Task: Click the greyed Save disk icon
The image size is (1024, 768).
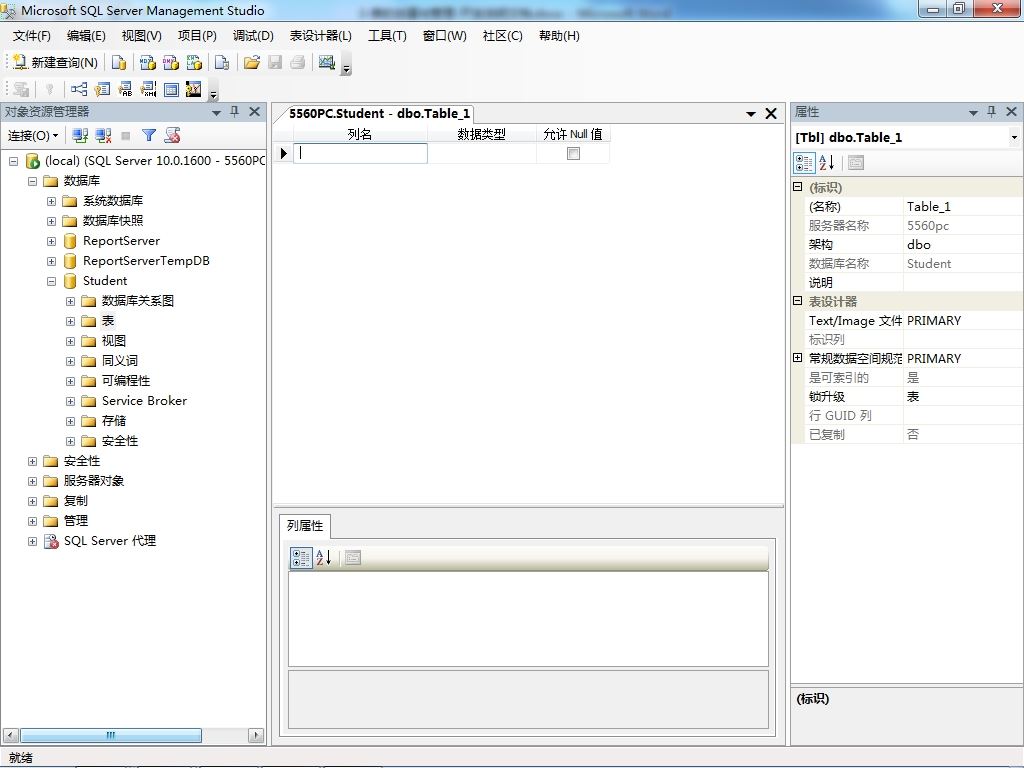Action: (275, 63)
